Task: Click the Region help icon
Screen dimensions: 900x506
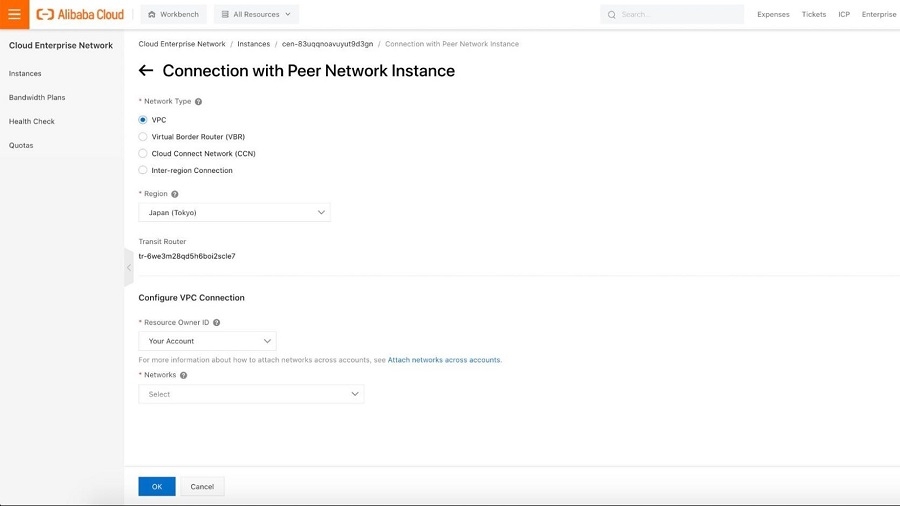Action: pos(175,194)
